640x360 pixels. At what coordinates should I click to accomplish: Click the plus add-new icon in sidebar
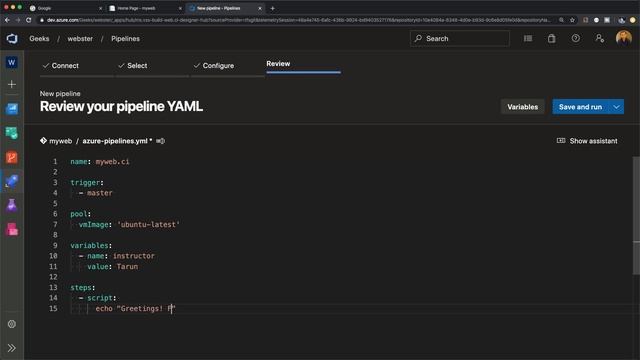[12, 84]
